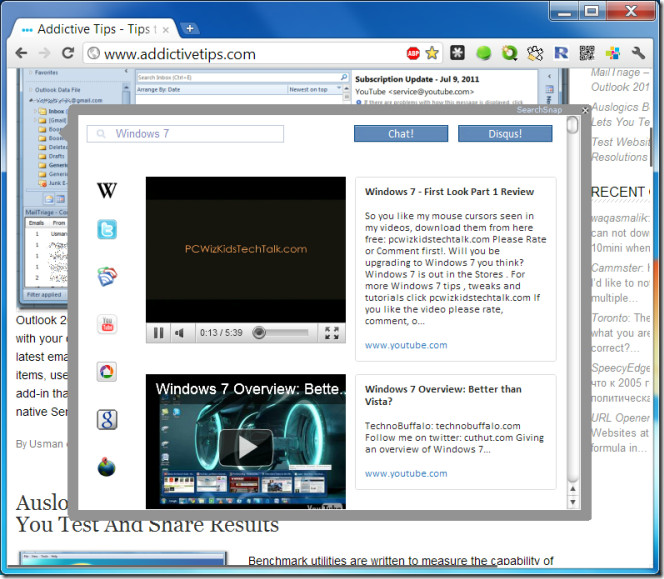The width and height of the screenshot is (664, 579).
Task: Close the Addictive Tips tab
Action: pos(166,30)
